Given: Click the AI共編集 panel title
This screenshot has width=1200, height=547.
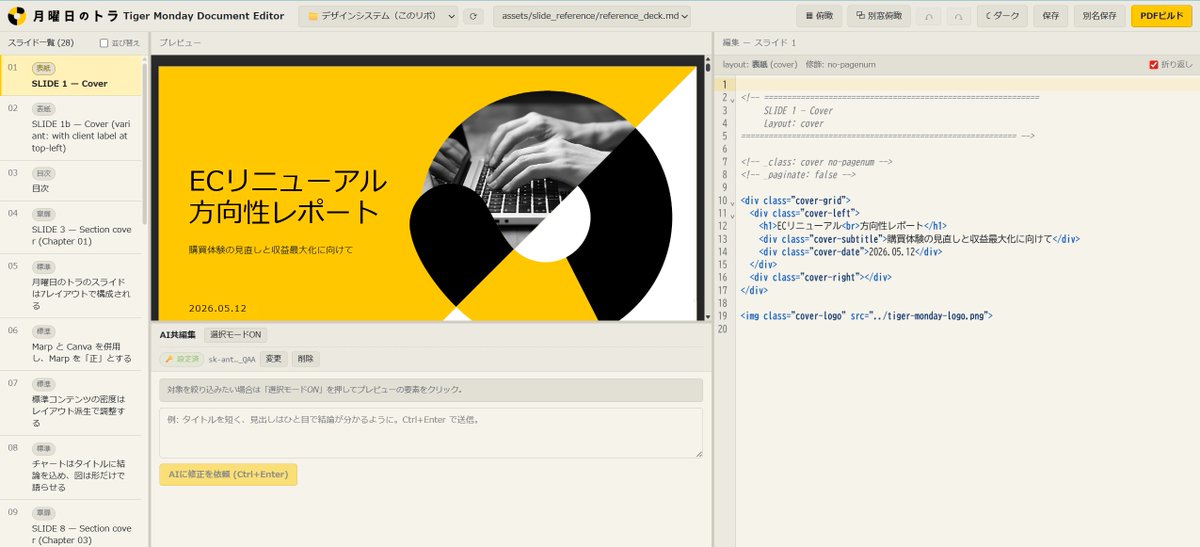Looking at the screenshot, I should click(178, 335).
